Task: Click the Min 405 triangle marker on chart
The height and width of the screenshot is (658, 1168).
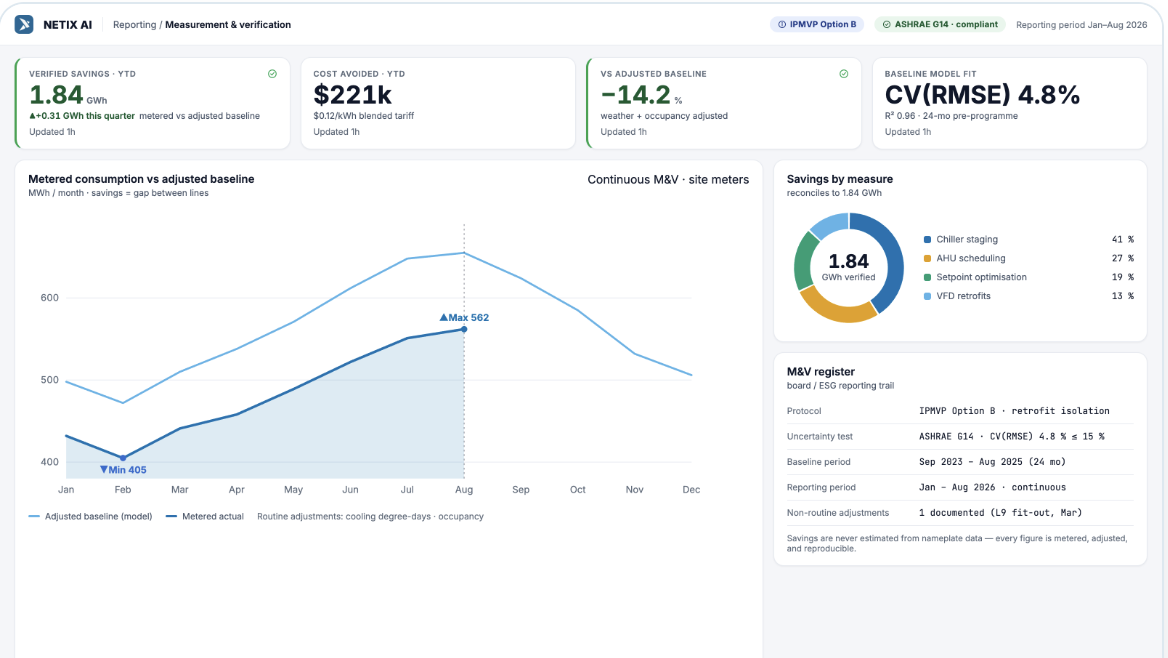Action: click(104, 469)
